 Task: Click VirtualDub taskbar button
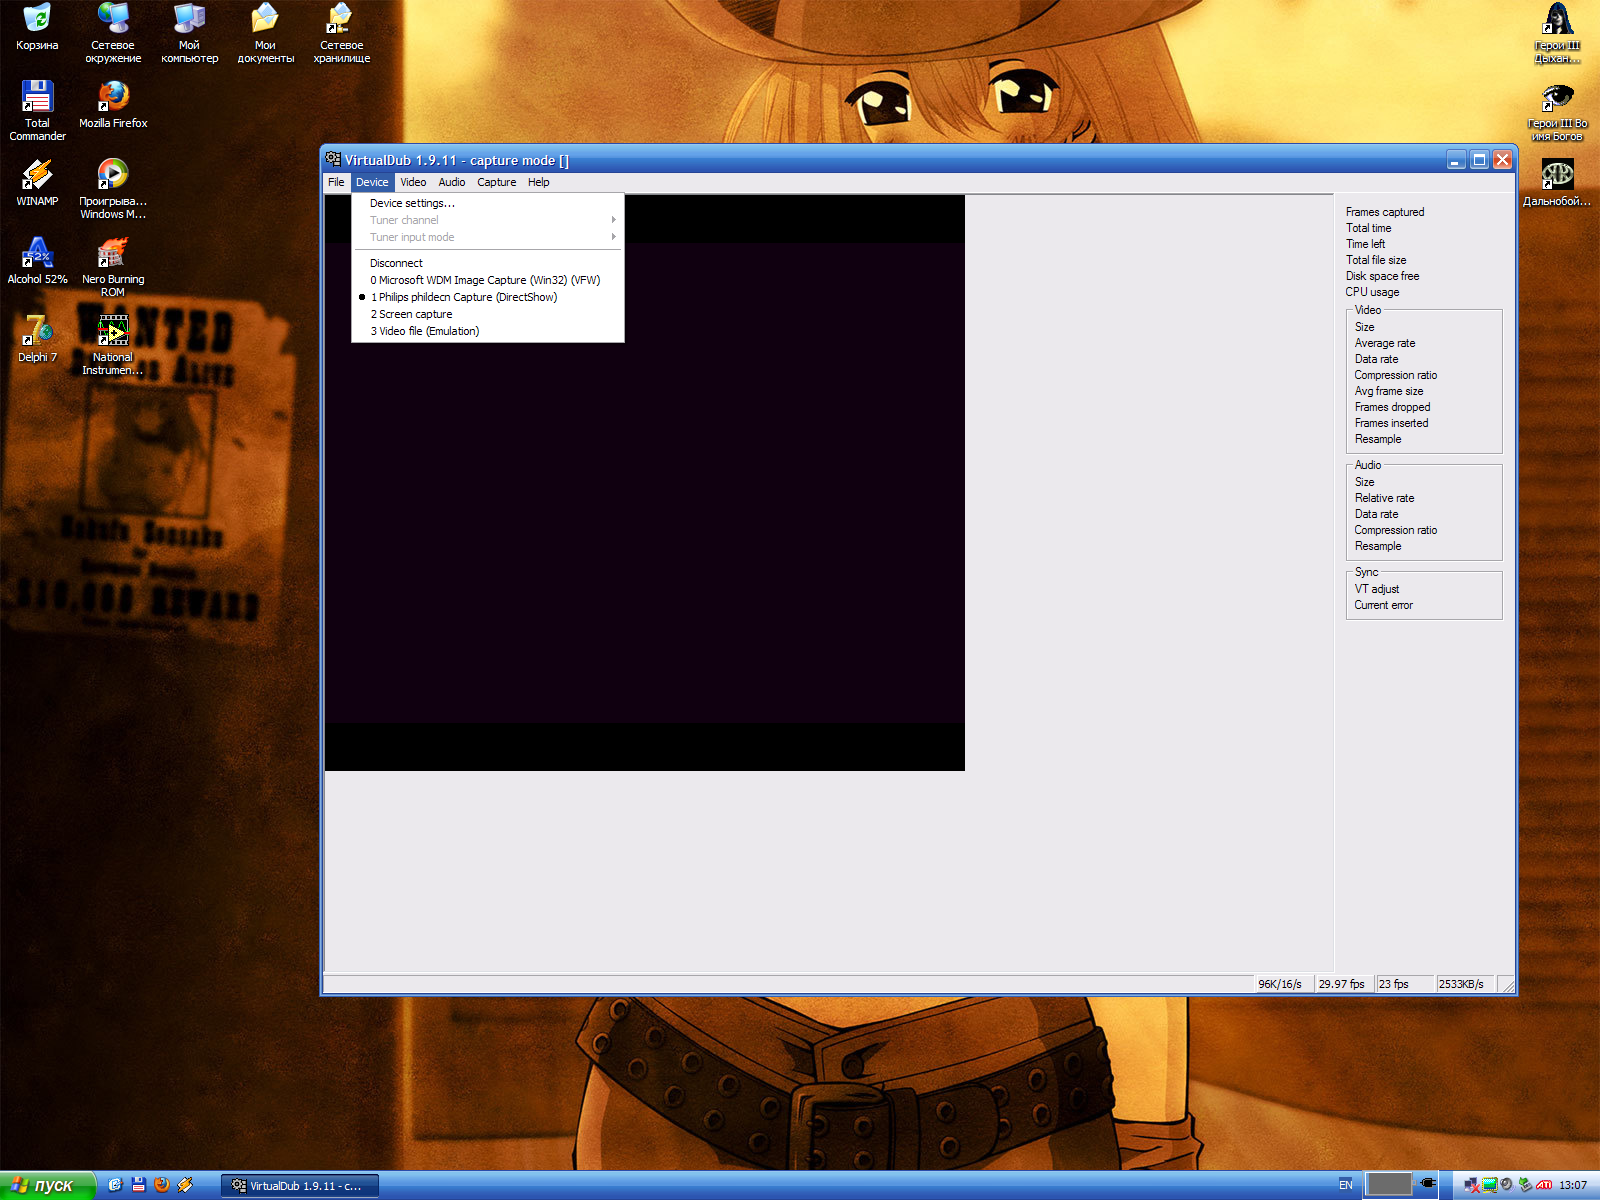pos(300,1185)
